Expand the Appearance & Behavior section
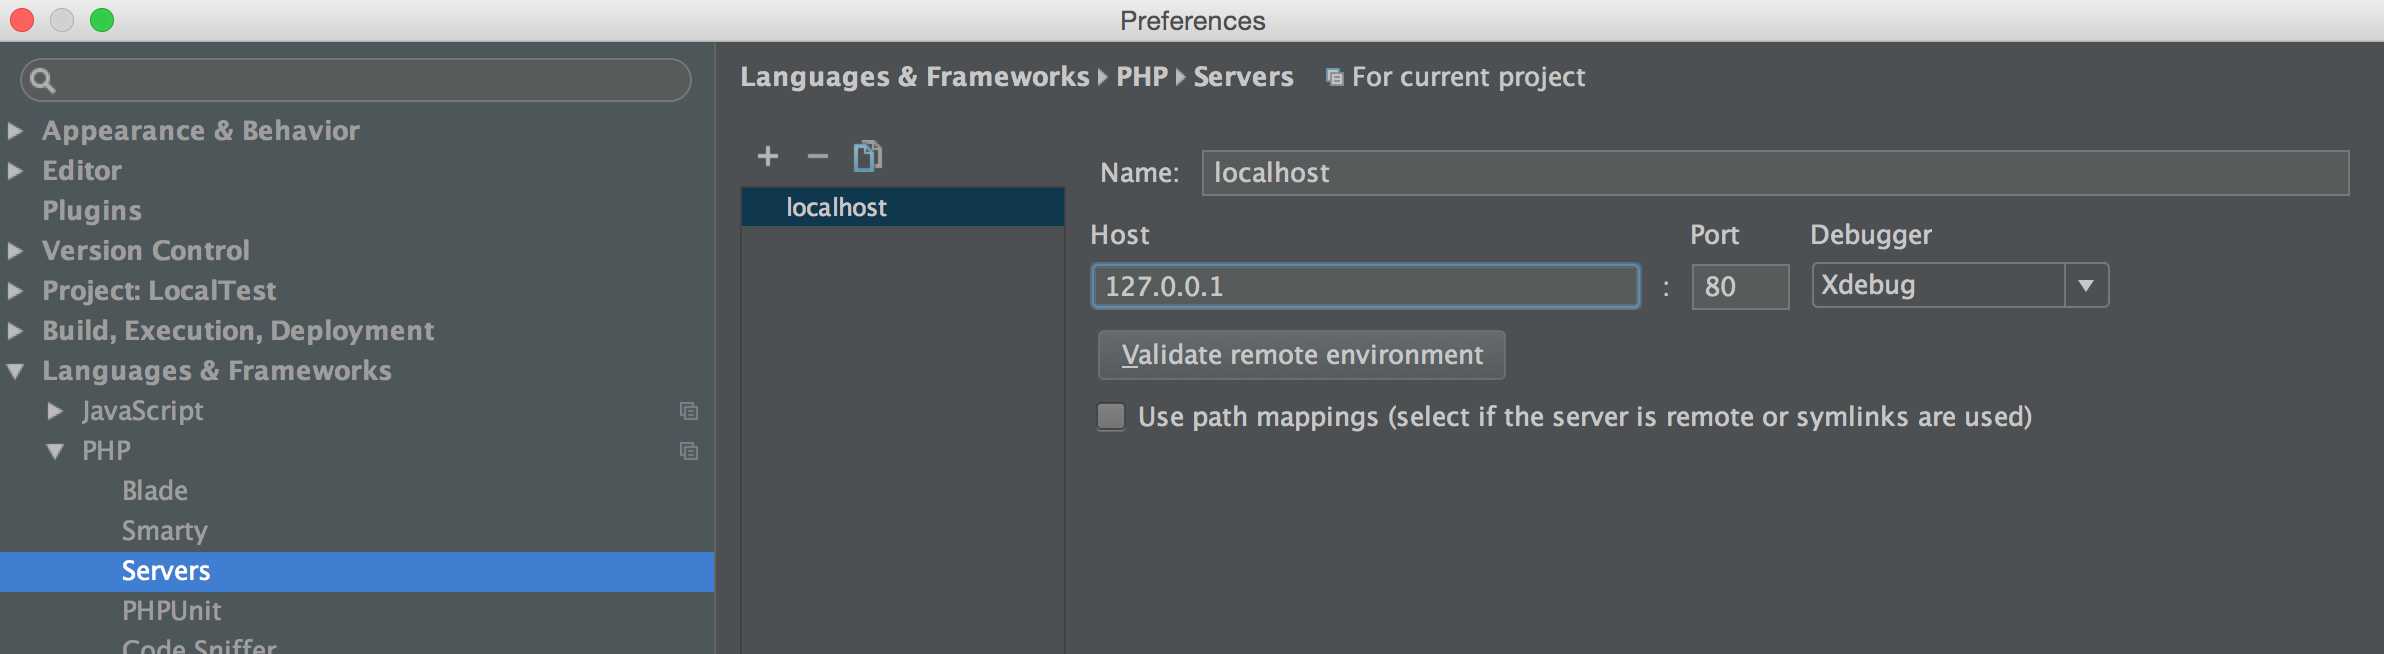This screenshot has height=654, width=2384. tap(15, 131)
